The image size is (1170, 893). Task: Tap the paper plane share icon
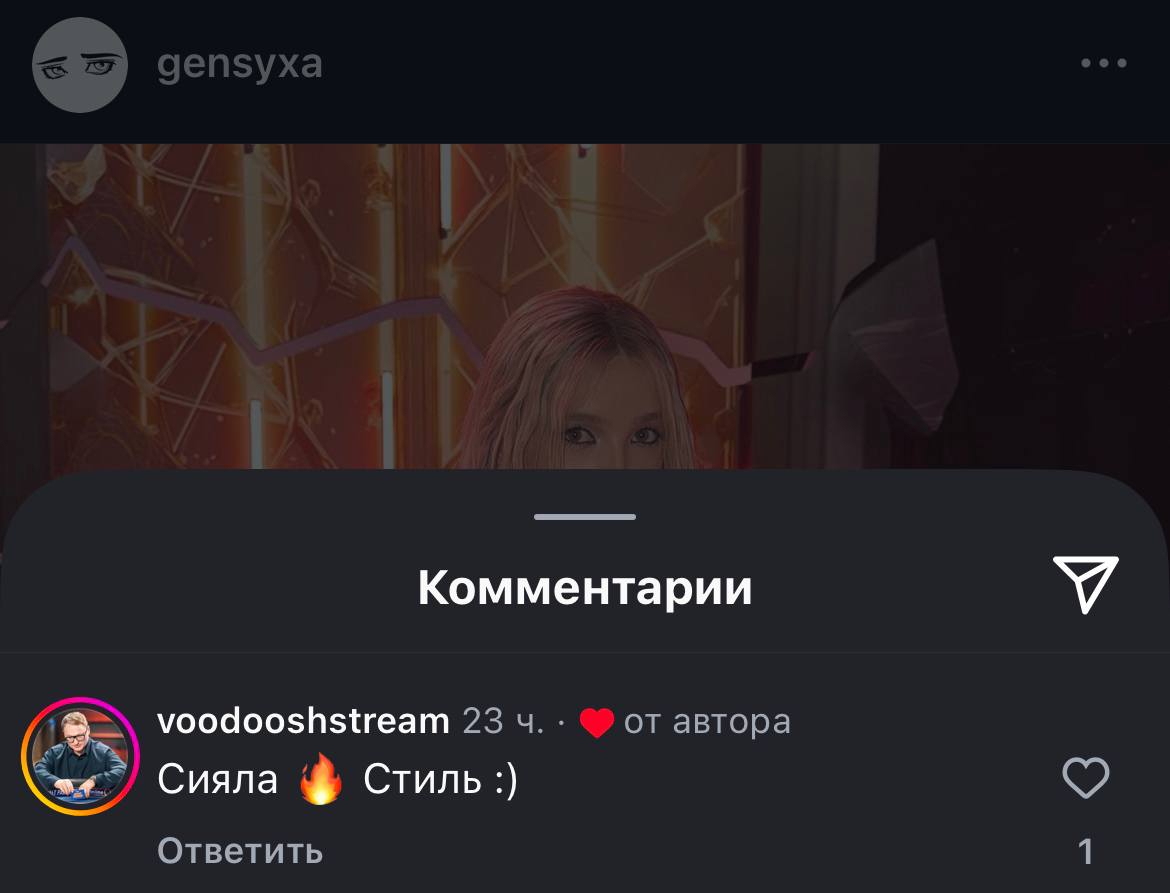pyautogui.click(x=1086, y=584)
